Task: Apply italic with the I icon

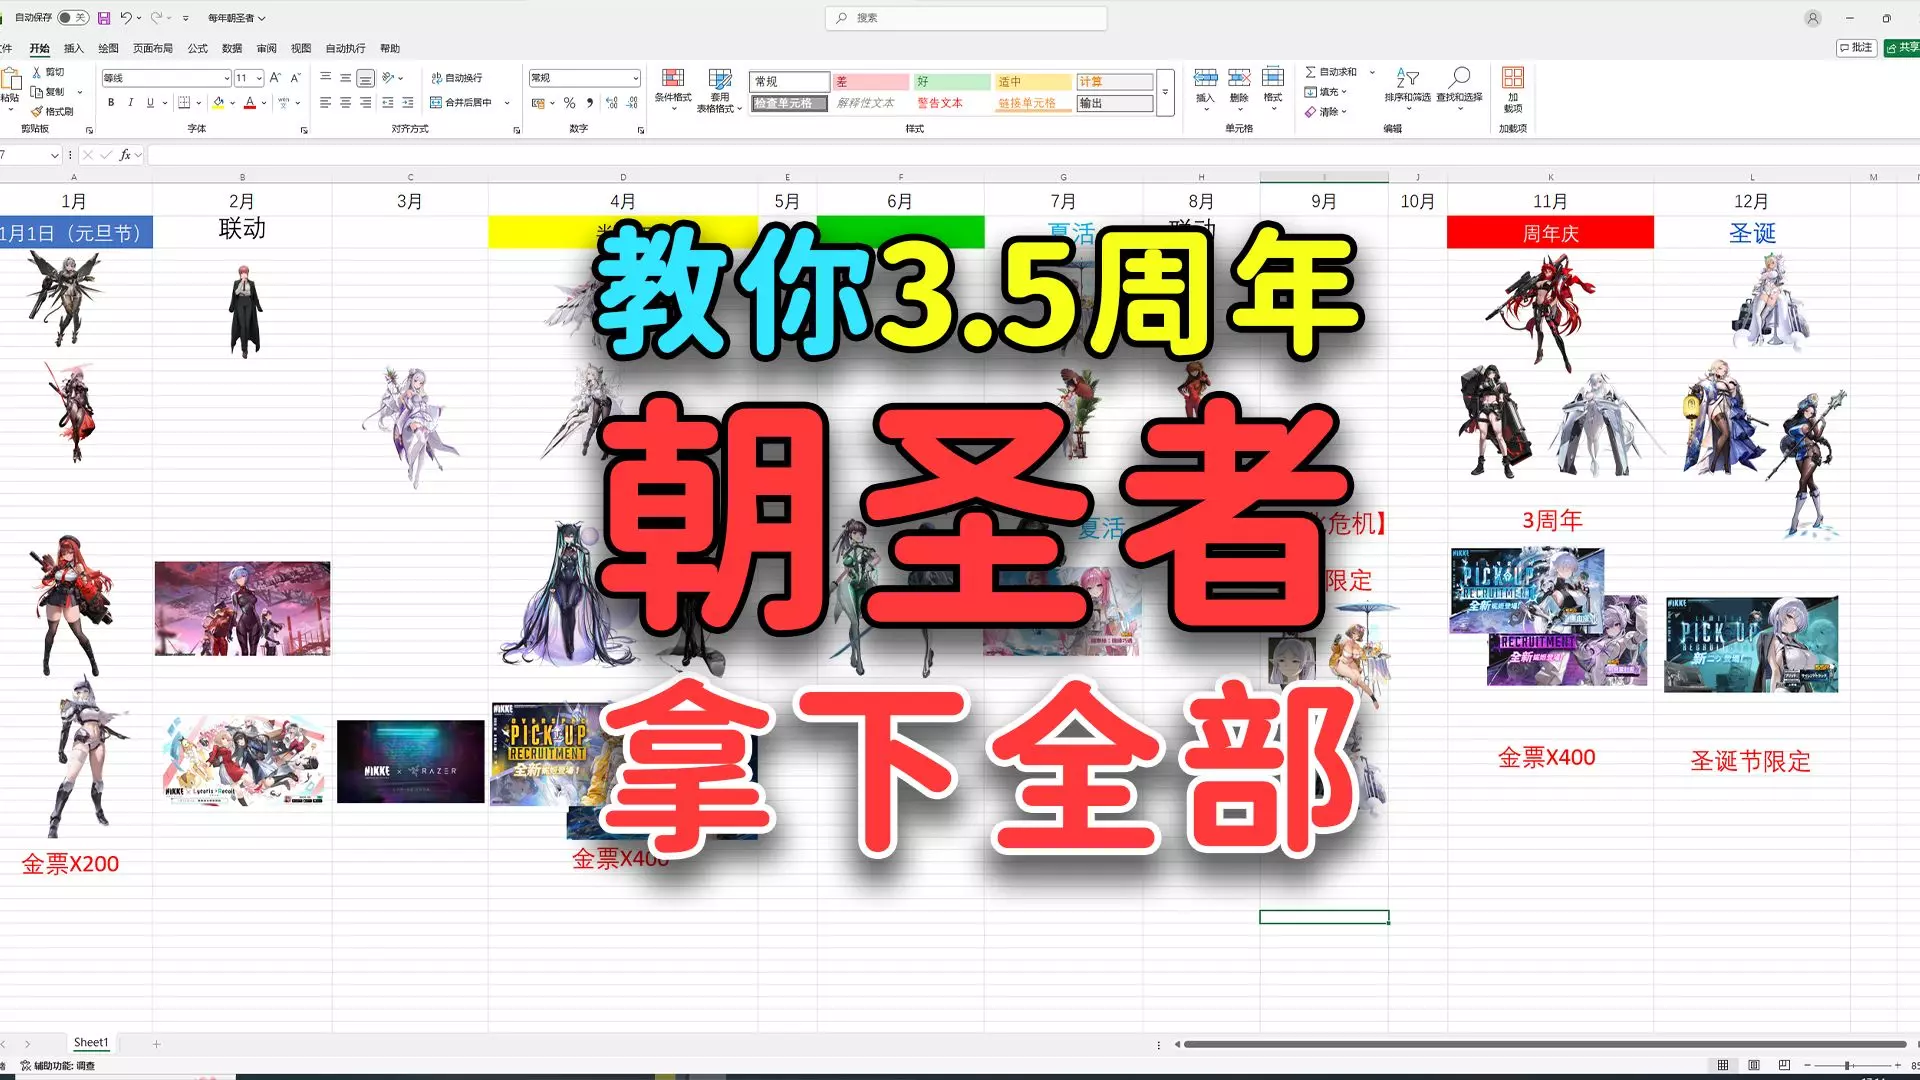Action: click(130, 103)
